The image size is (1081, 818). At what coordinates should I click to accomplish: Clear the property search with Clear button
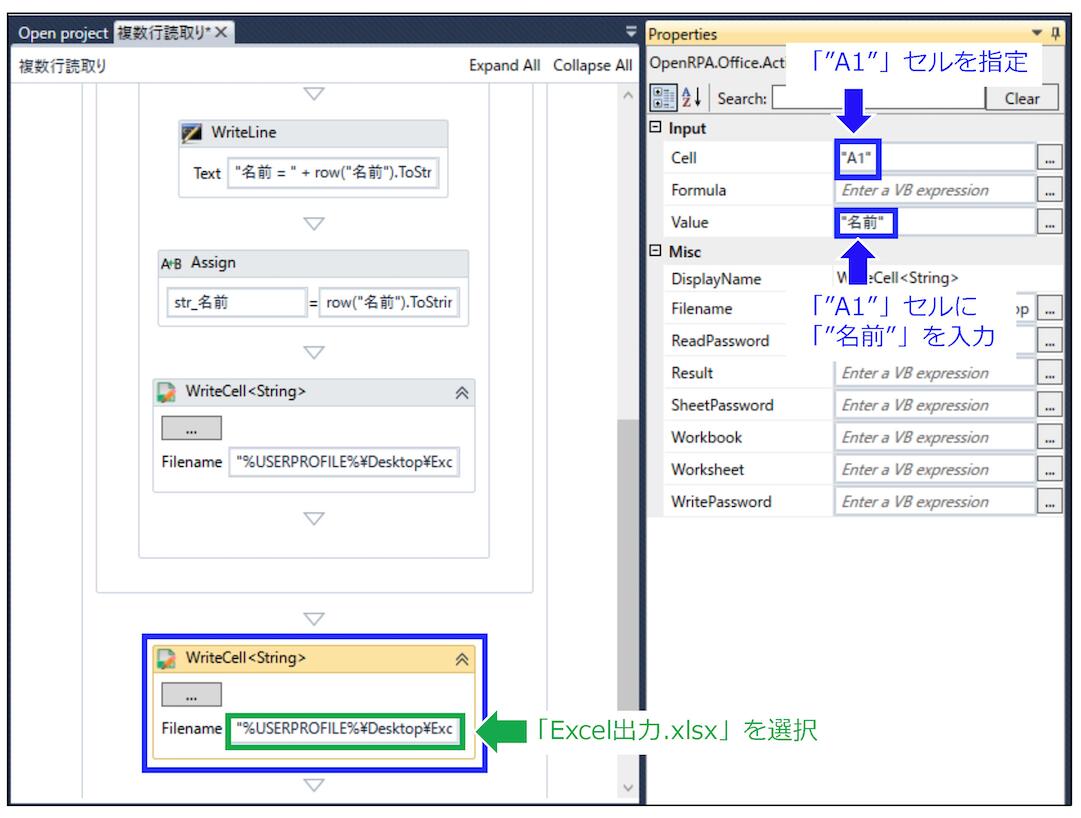click(x=1022, y=99)
